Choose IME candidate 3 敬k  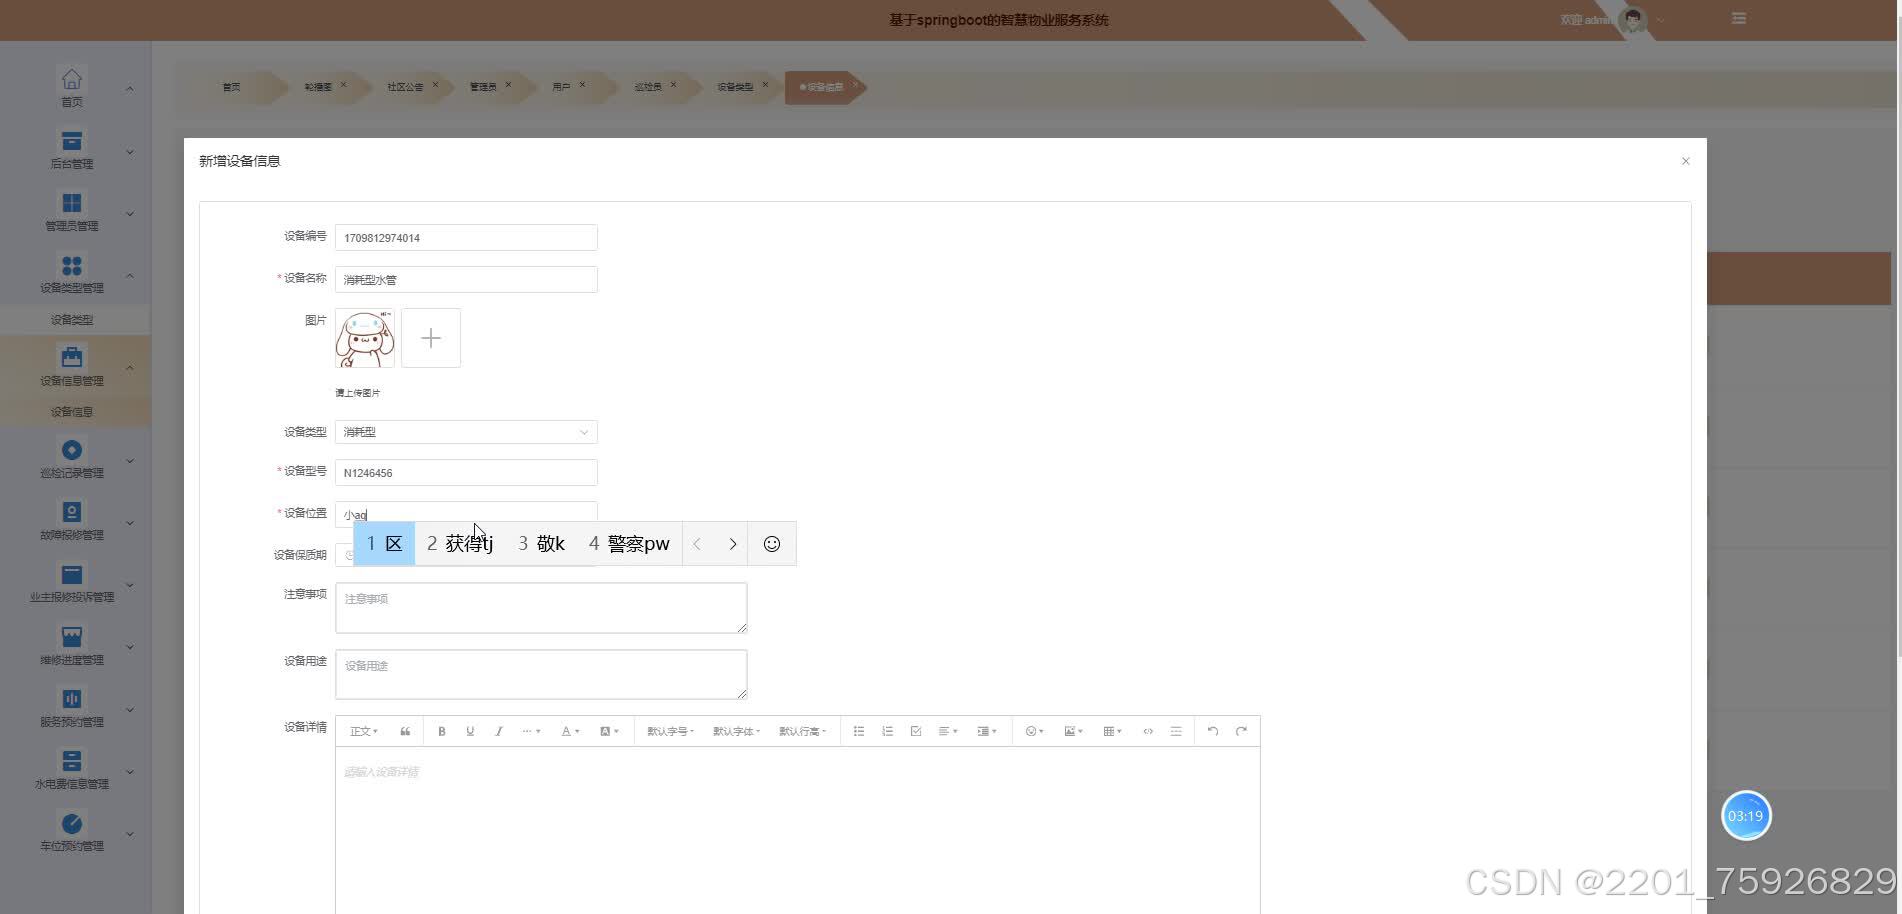point(541,544)
